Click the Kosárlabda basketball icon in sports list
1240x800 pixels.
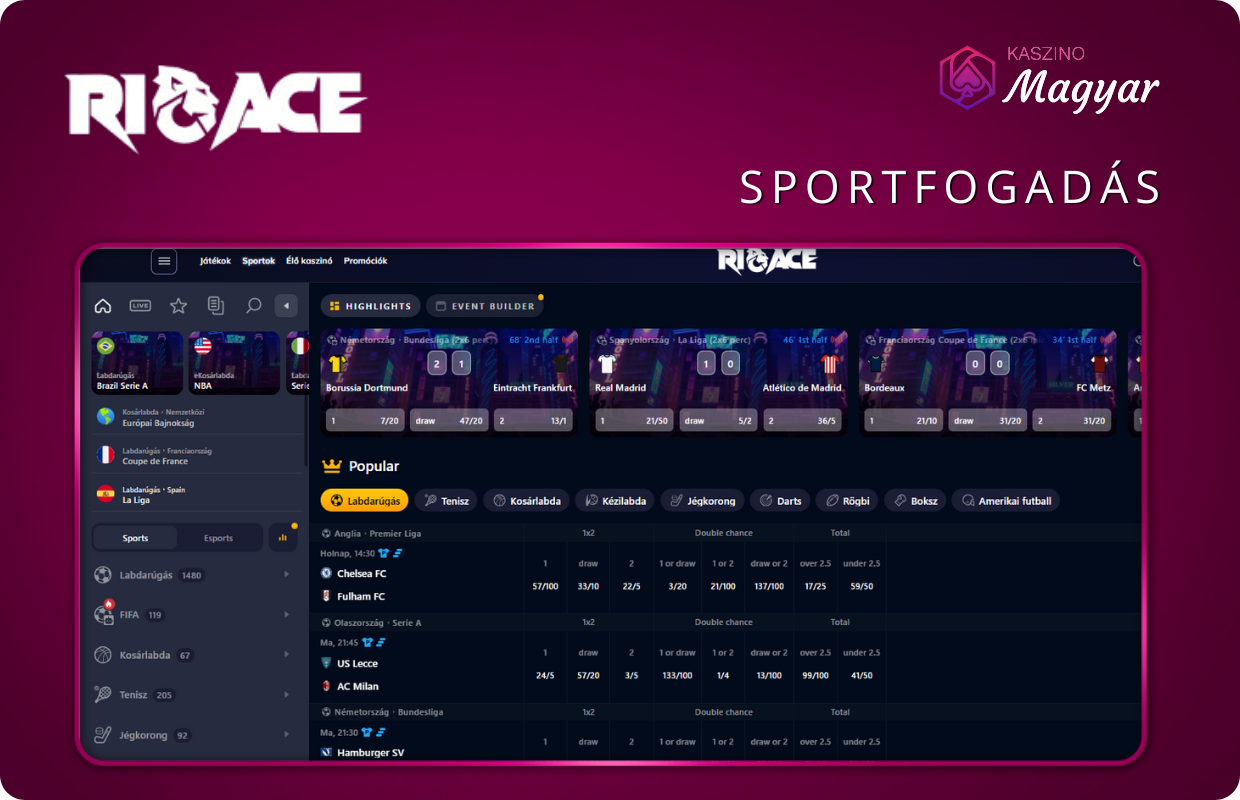[x=103, y=655]
